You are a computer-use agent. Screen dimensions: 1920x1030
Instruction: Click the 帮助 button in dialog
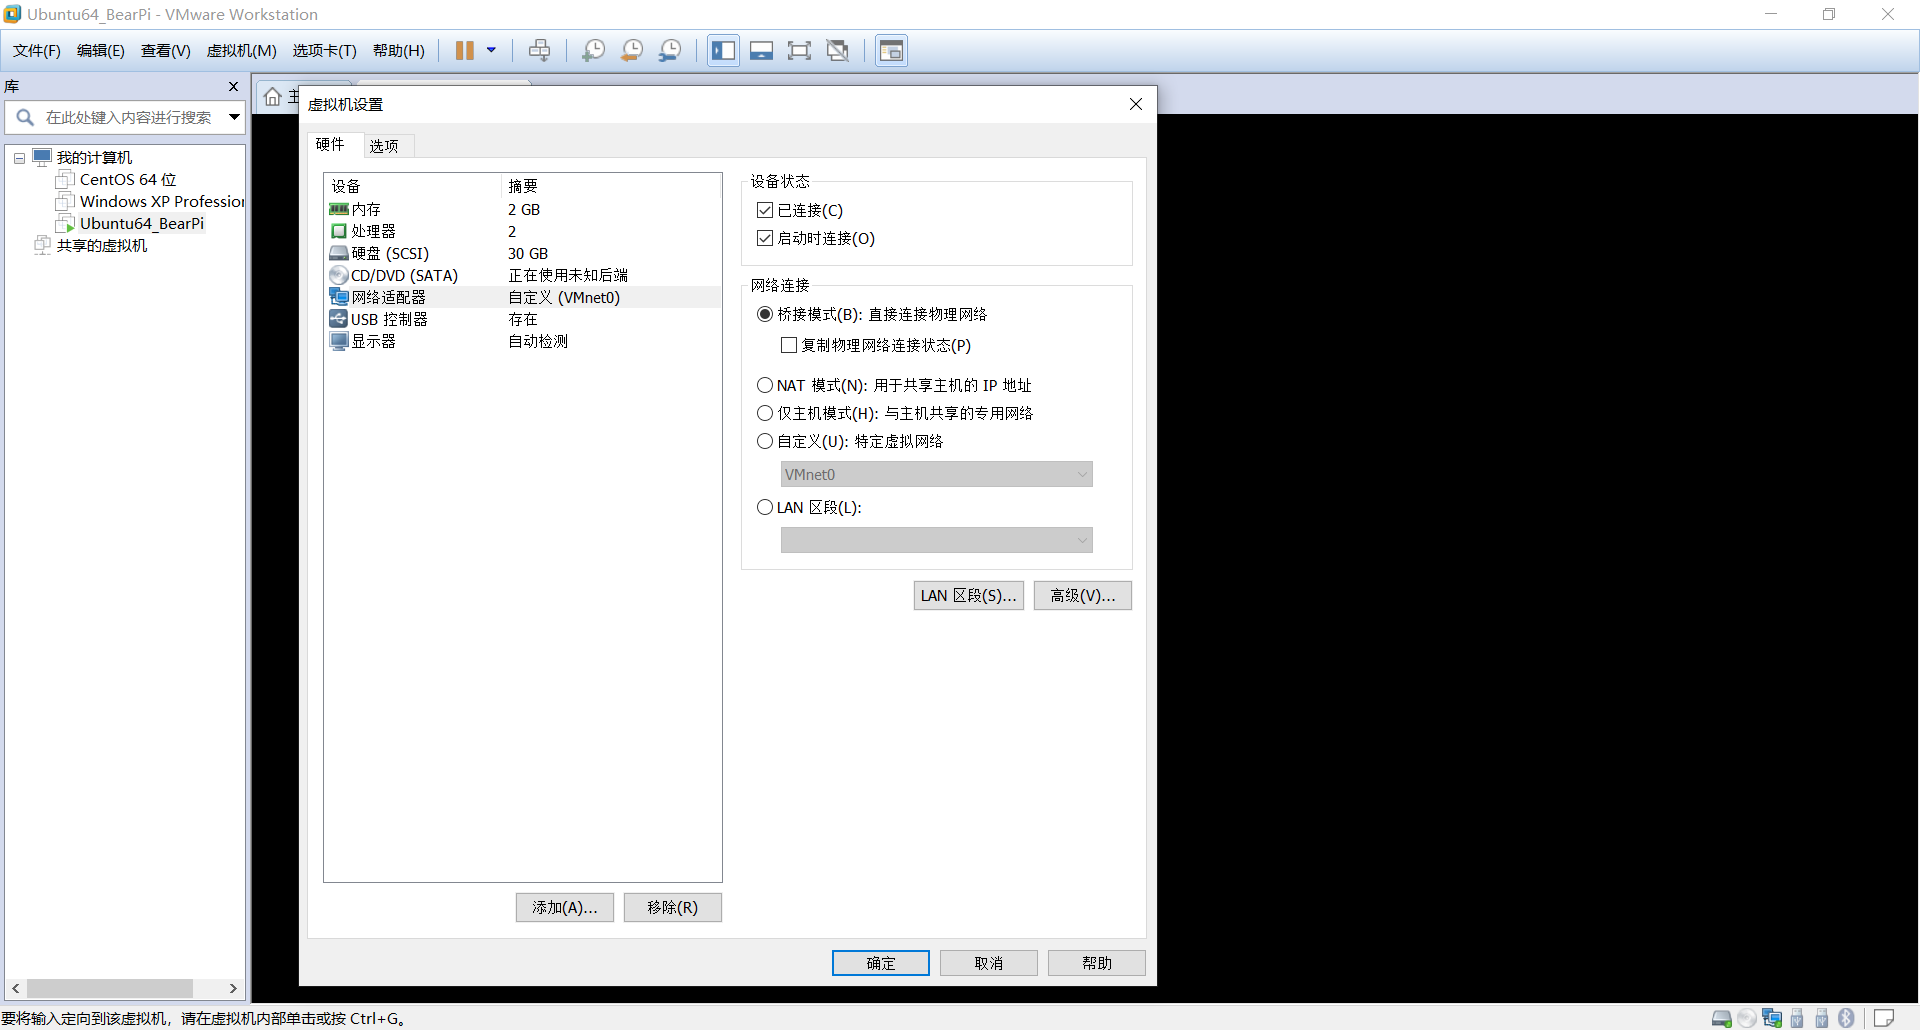coord(1097,963)
